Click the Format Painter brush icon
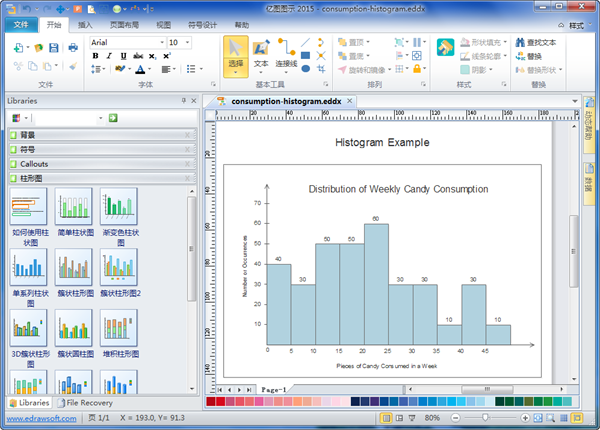 pos(73,66)
